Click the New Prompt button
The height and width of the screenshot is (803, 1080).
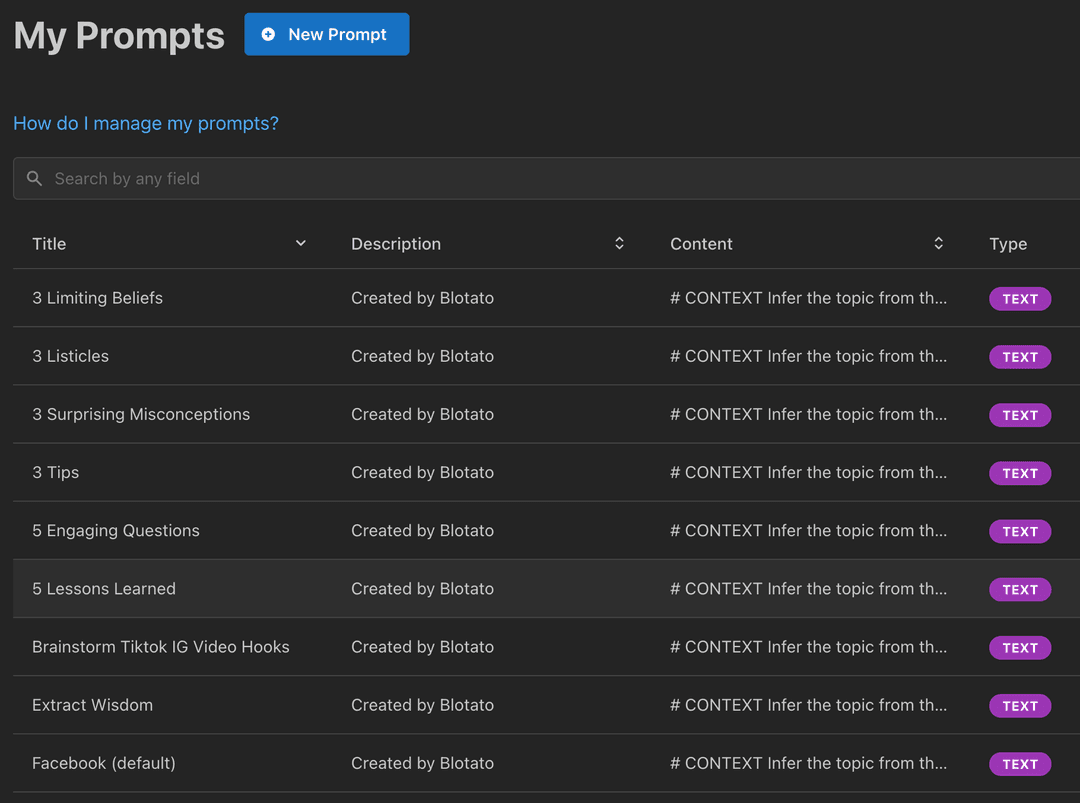(326, 35)
